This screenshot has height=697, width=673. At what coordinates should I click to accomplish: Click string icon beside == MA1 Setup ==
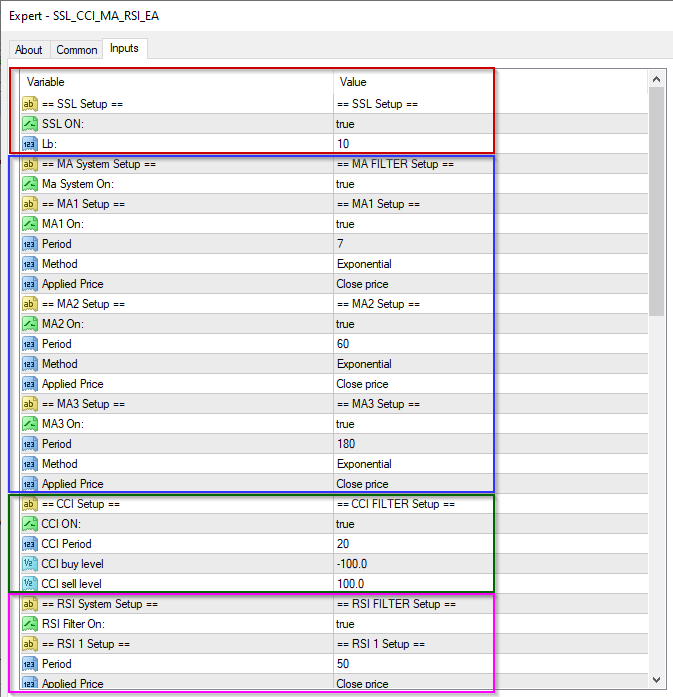[x=29, y=204]
